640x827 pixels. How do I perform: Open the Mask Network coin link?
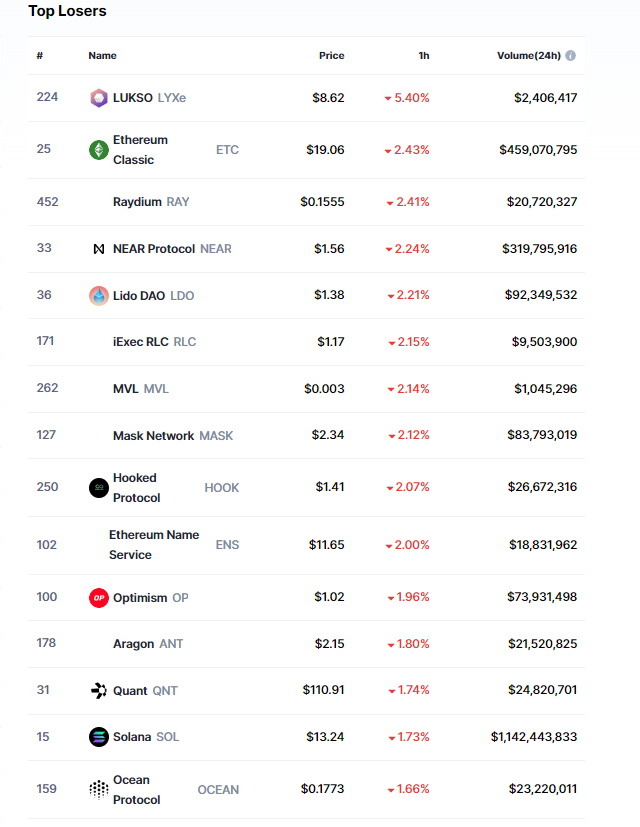pyautogui.click(x=153, y=436)
